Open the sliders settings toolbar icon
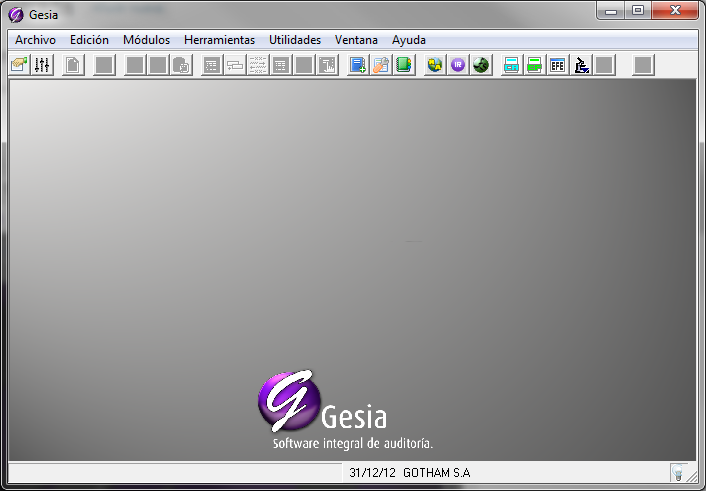706x491 pixels. 42,65
